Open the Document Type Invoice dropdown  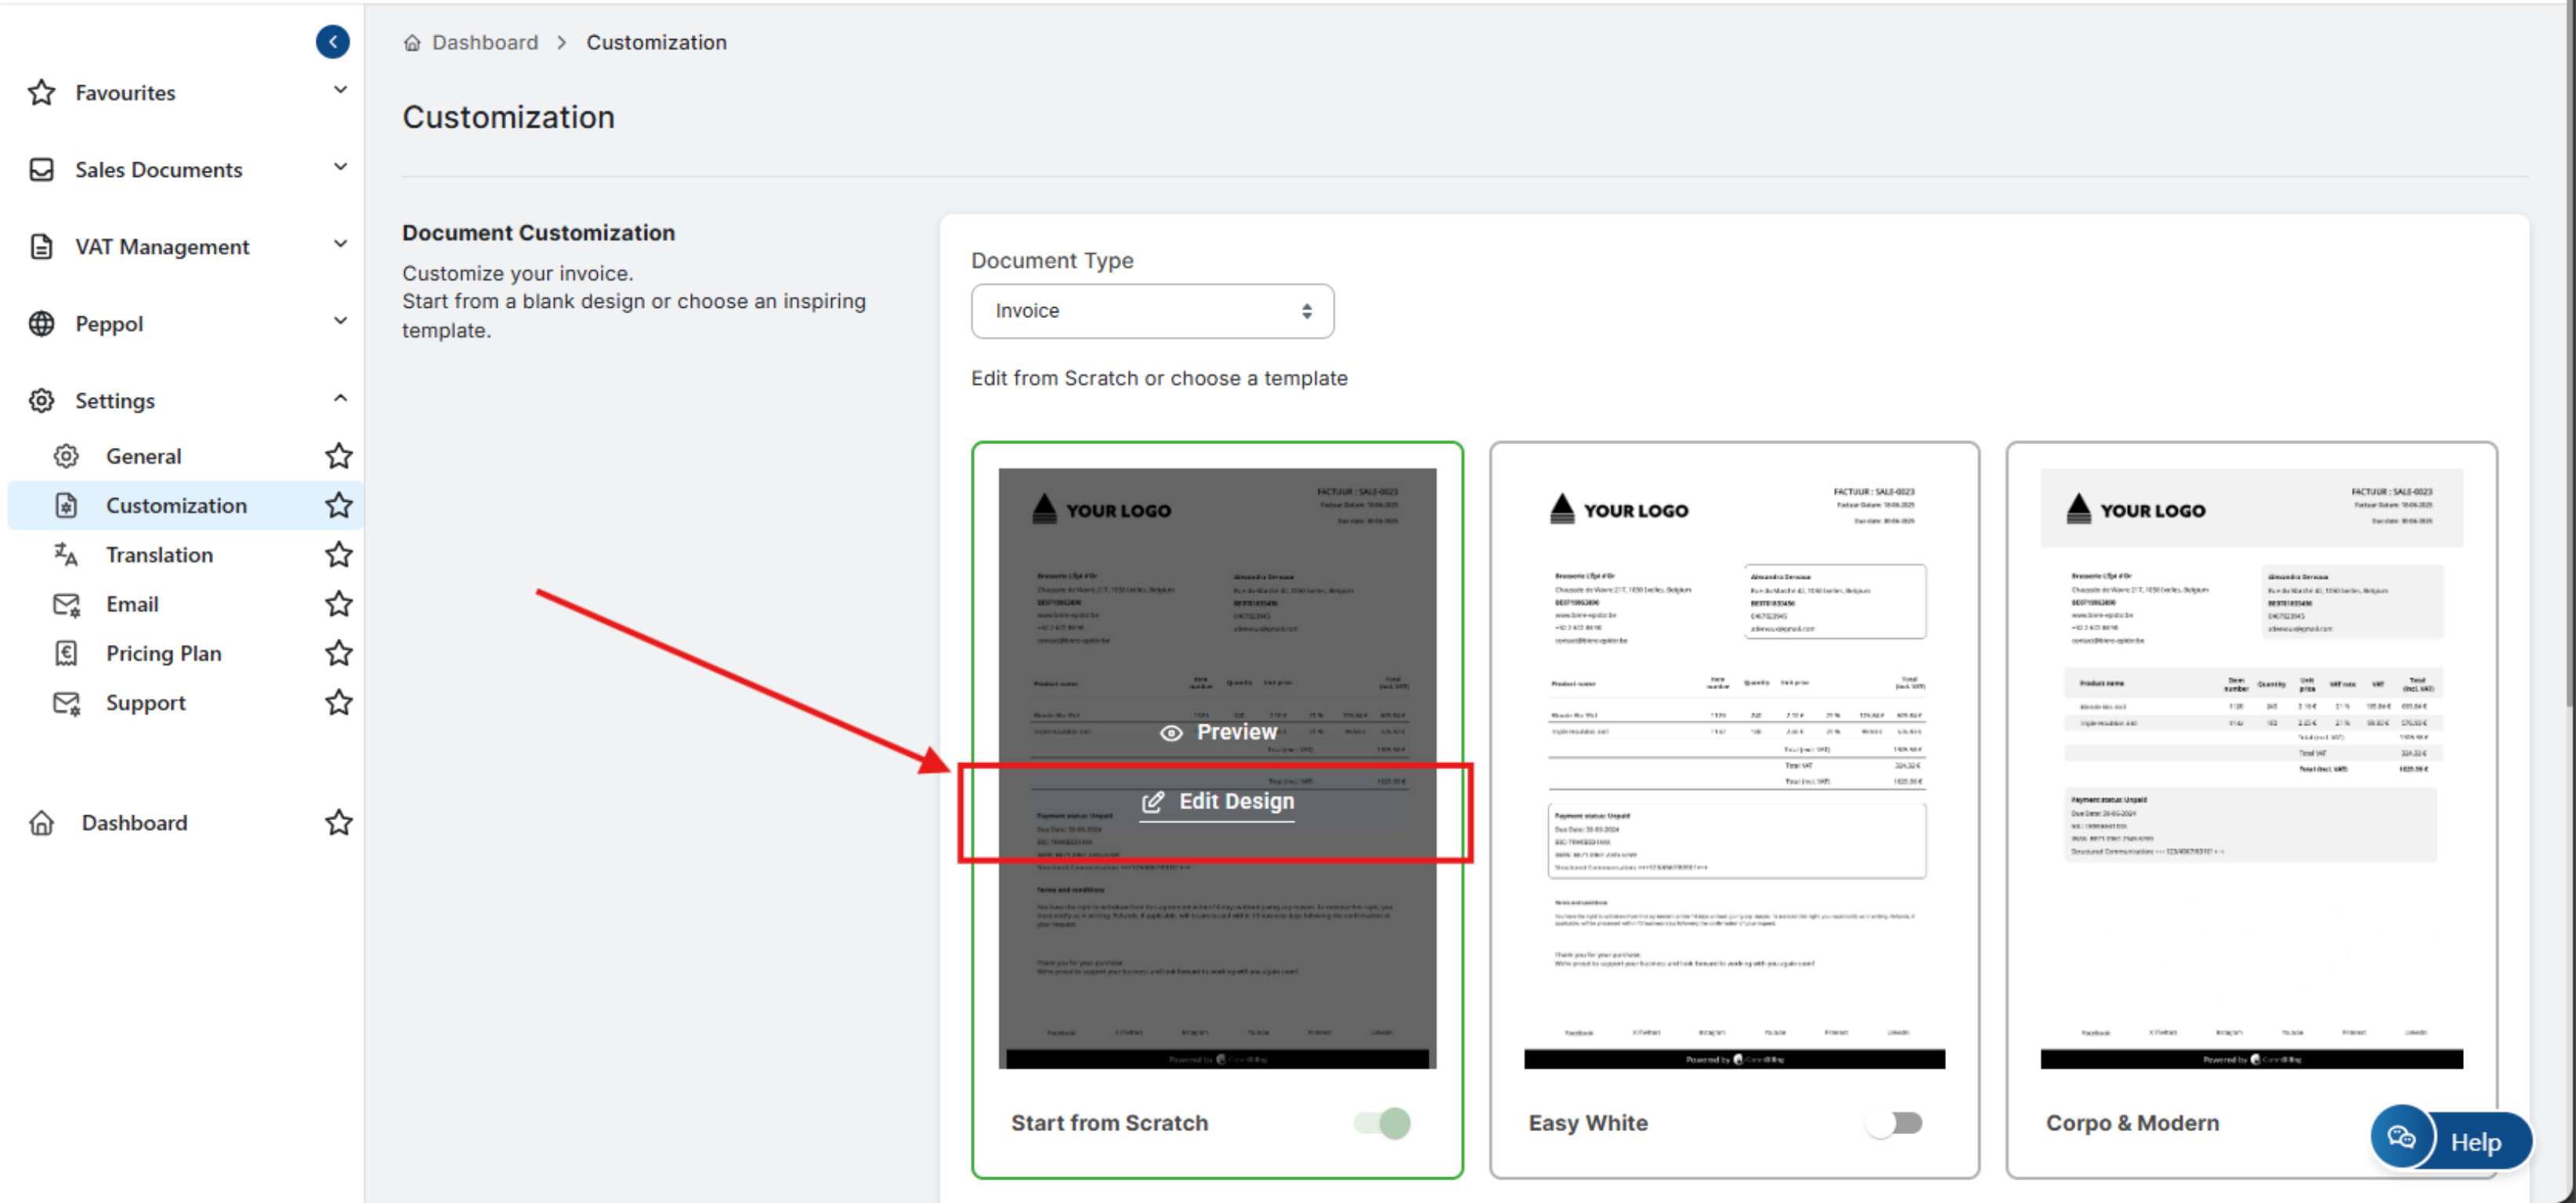(x=1152, y=311)
